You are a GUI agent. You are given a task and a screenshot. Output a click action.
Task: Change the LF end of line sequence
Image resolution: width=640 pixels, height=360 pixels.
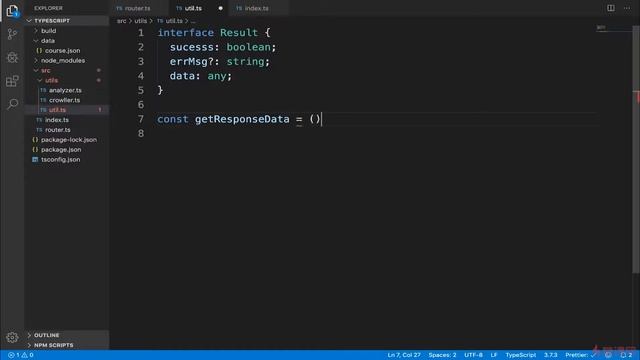pos(494,355)
